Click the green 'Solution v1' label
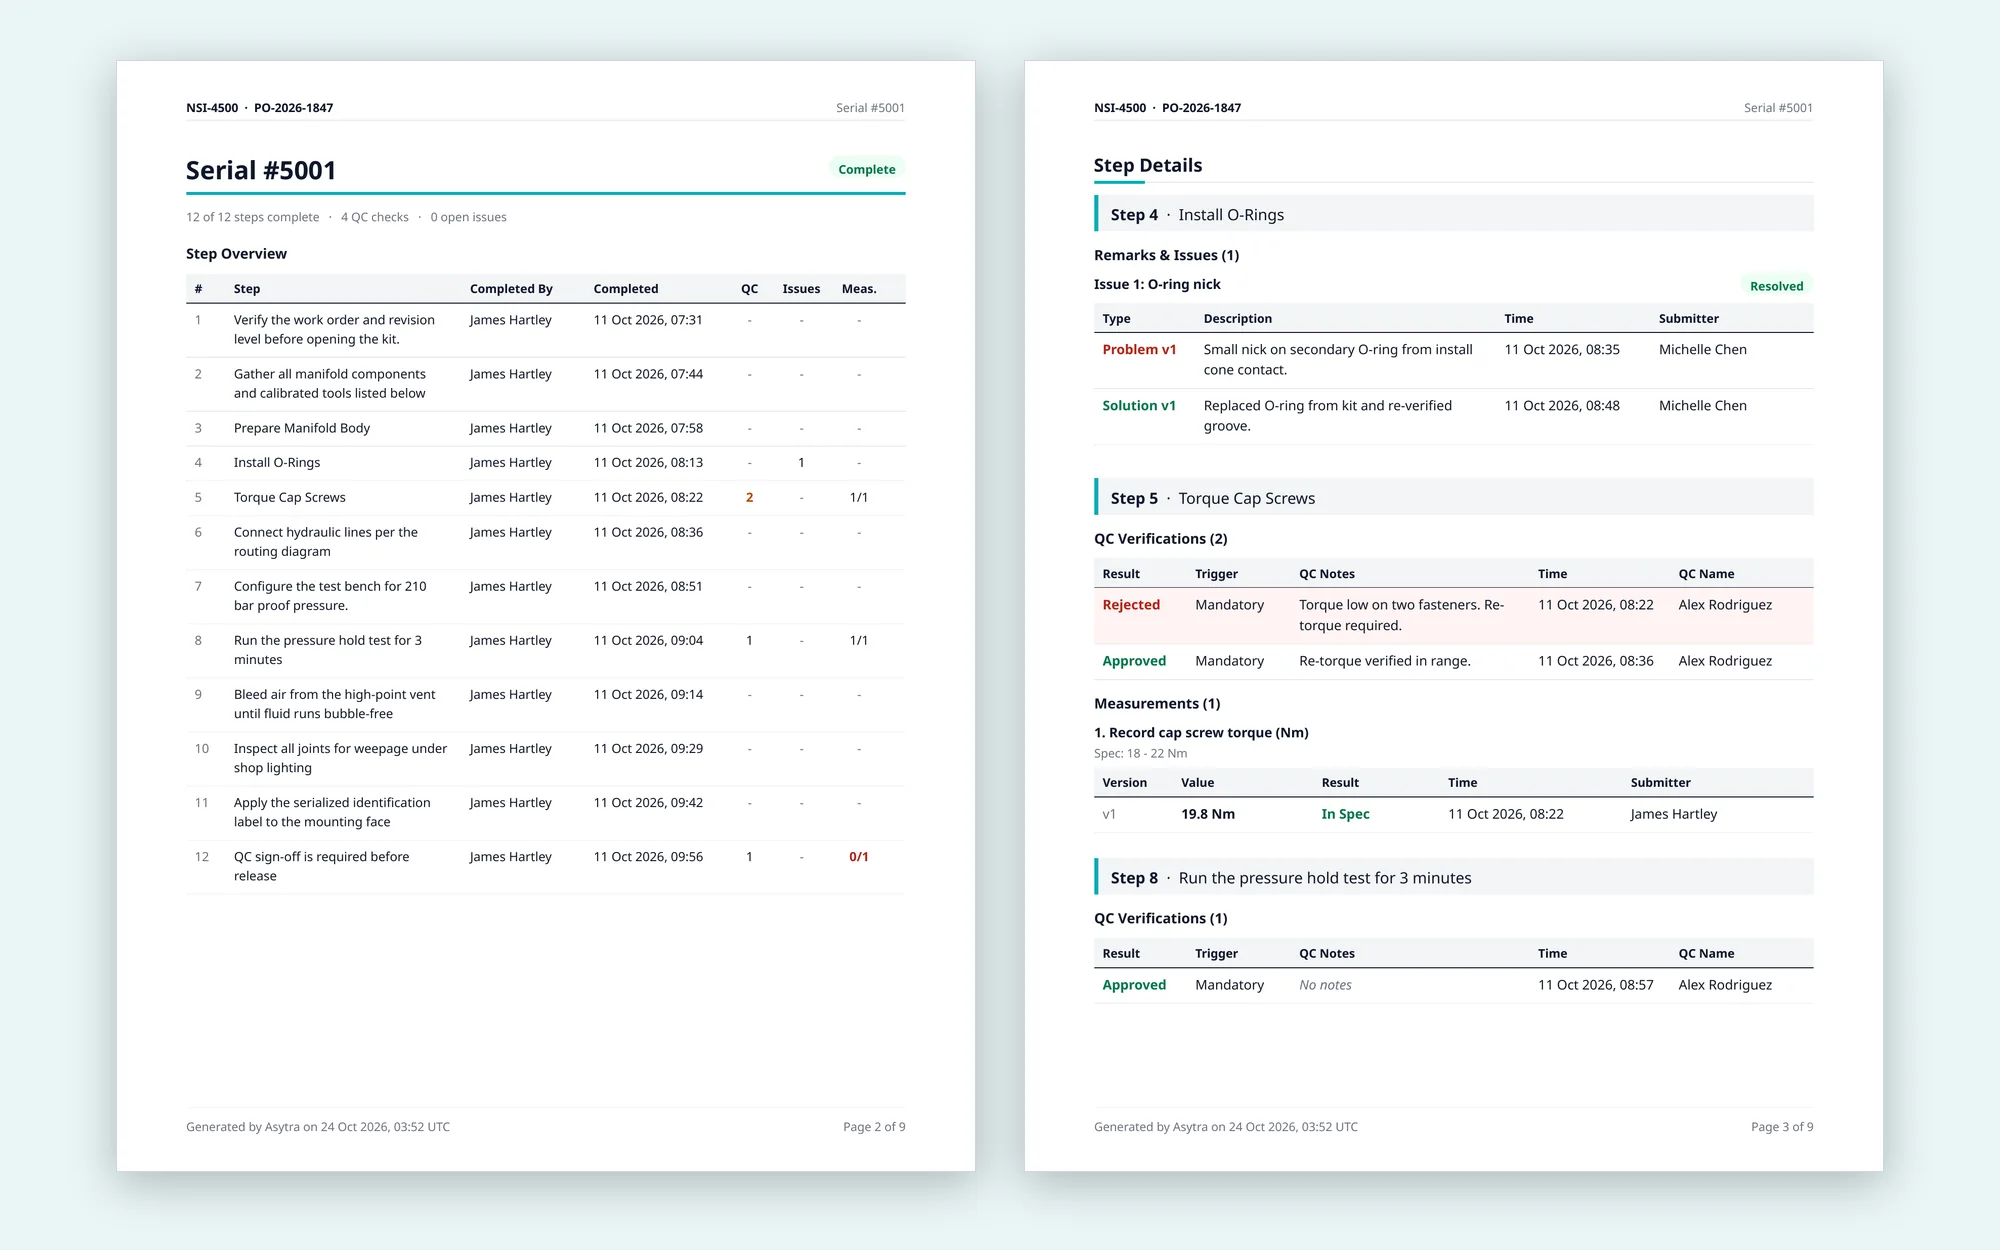2000x1250 pixels. (1139, 406)
